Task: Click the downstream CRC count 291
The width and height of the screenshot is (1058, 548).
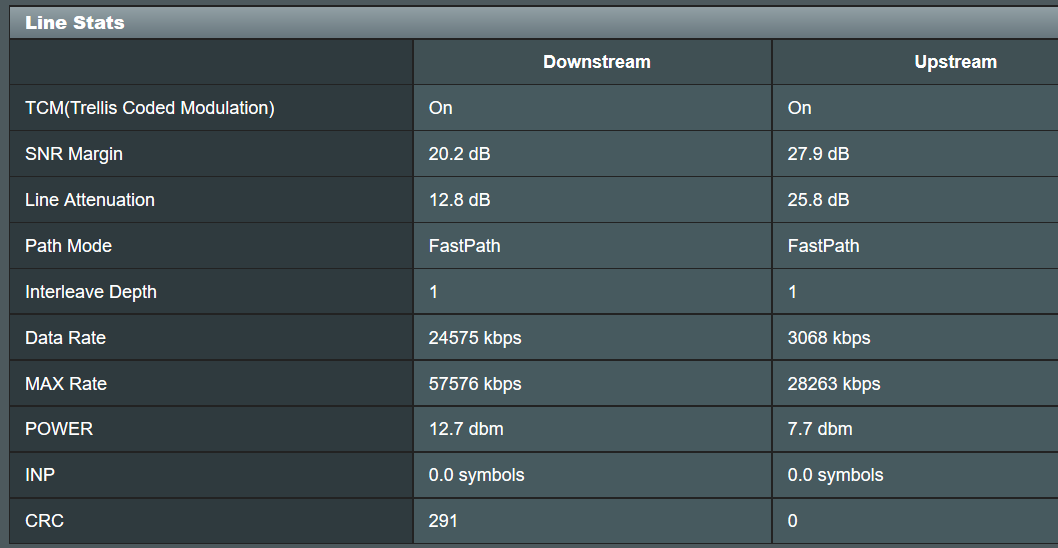Action: point(443,521)
